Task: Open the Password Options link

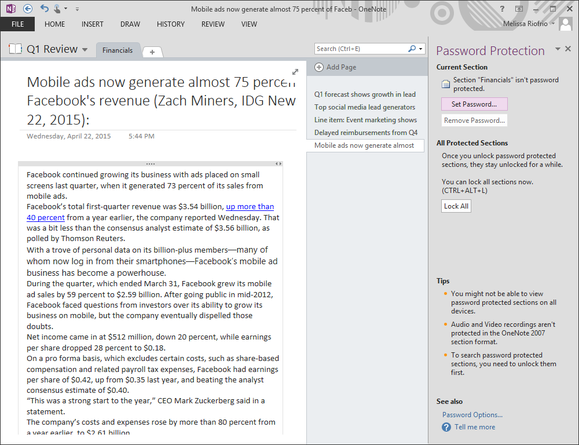Action: tap(472, 415)
